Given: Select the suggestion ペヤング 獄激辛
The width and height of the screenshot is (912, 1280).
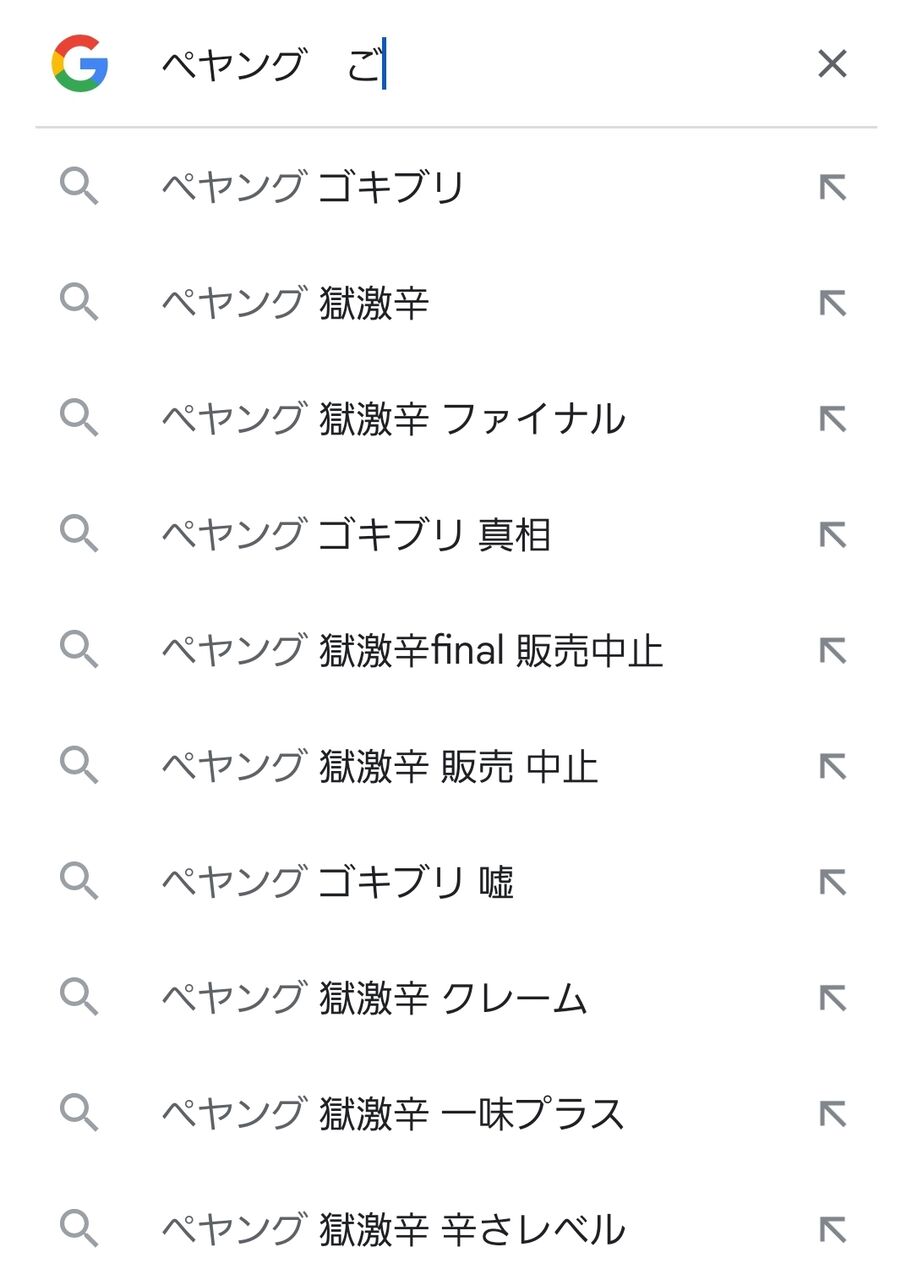Looking at the screenshot, I should [295, 303].
